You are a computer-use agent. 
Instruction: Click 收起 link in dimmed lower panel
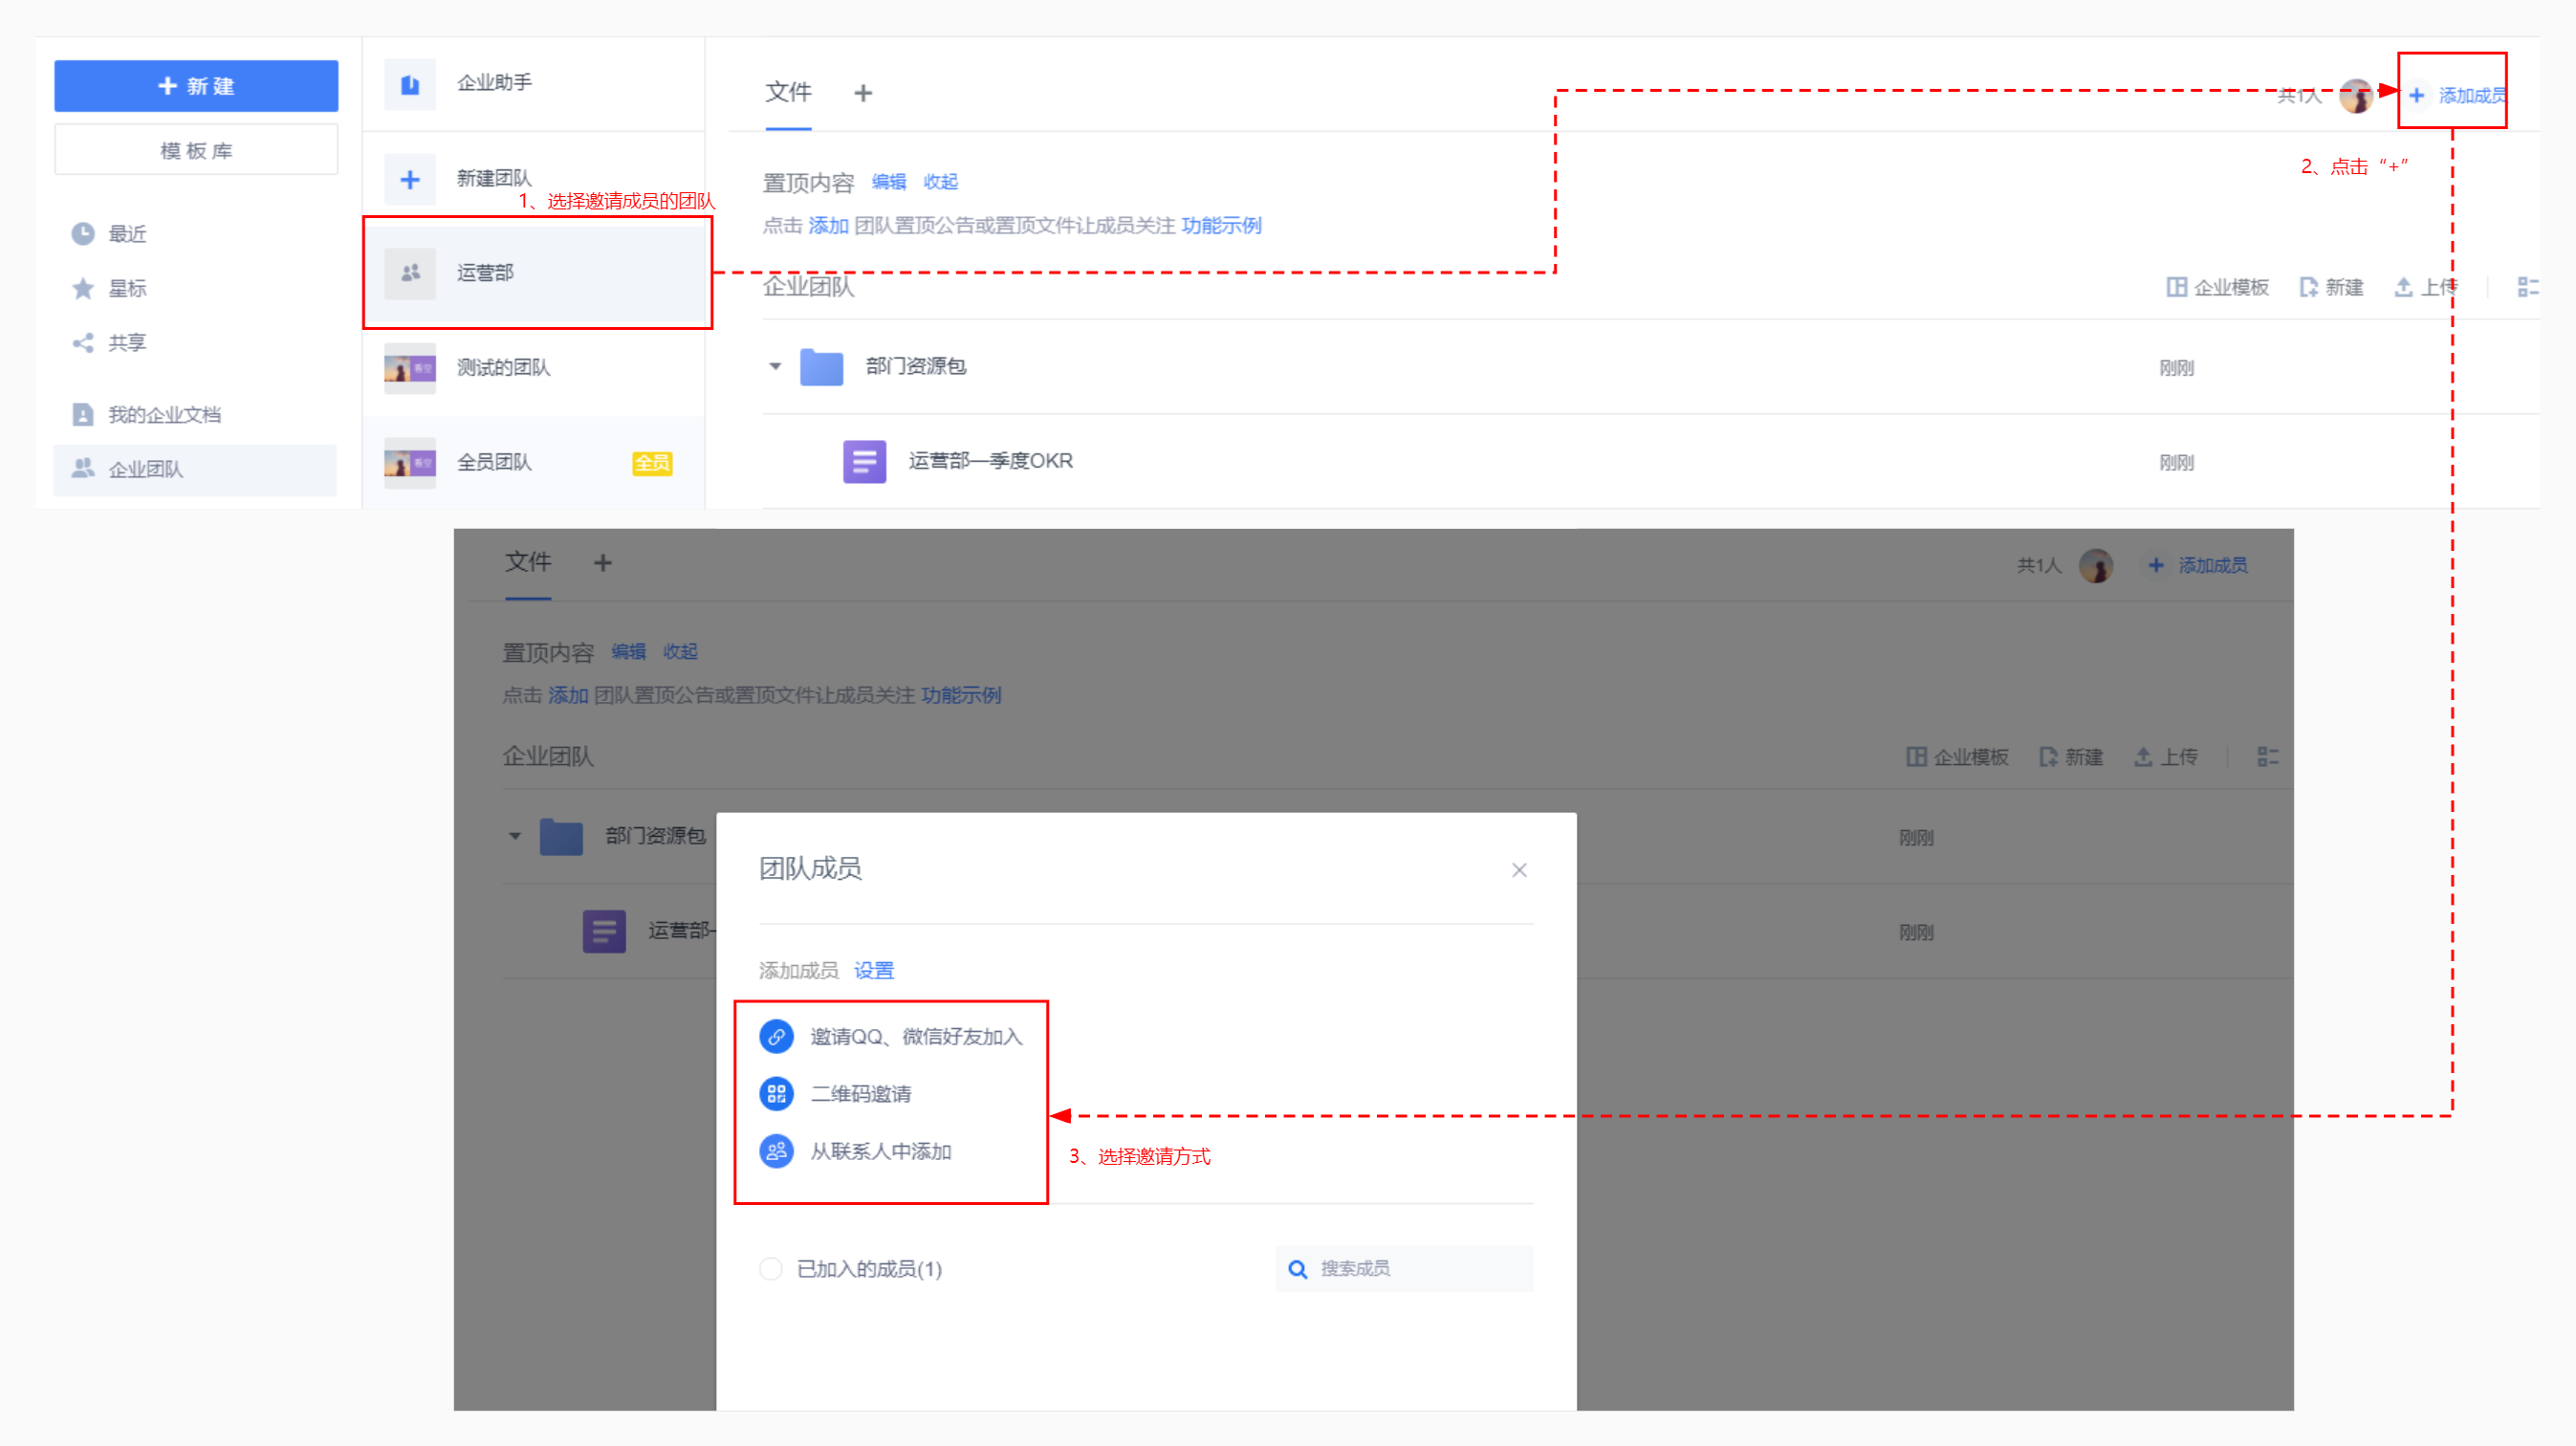[680, 651]
